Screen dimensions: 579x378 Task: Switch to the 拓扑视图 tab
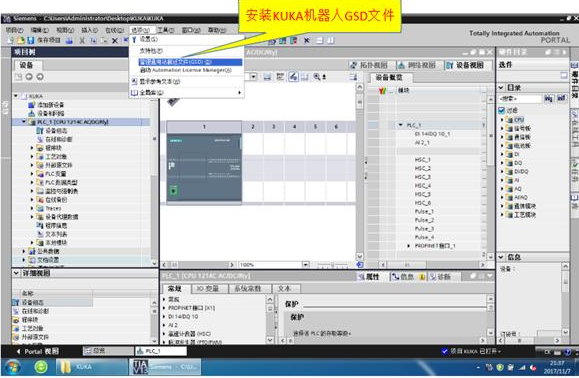coord(370,65)
